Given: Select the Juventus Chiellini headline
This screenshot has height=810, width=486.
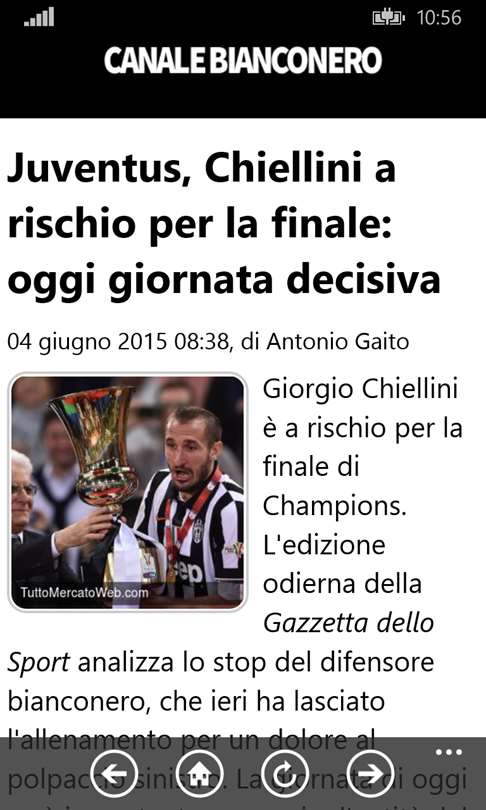Looking at the screenshot, I should 224,224.
